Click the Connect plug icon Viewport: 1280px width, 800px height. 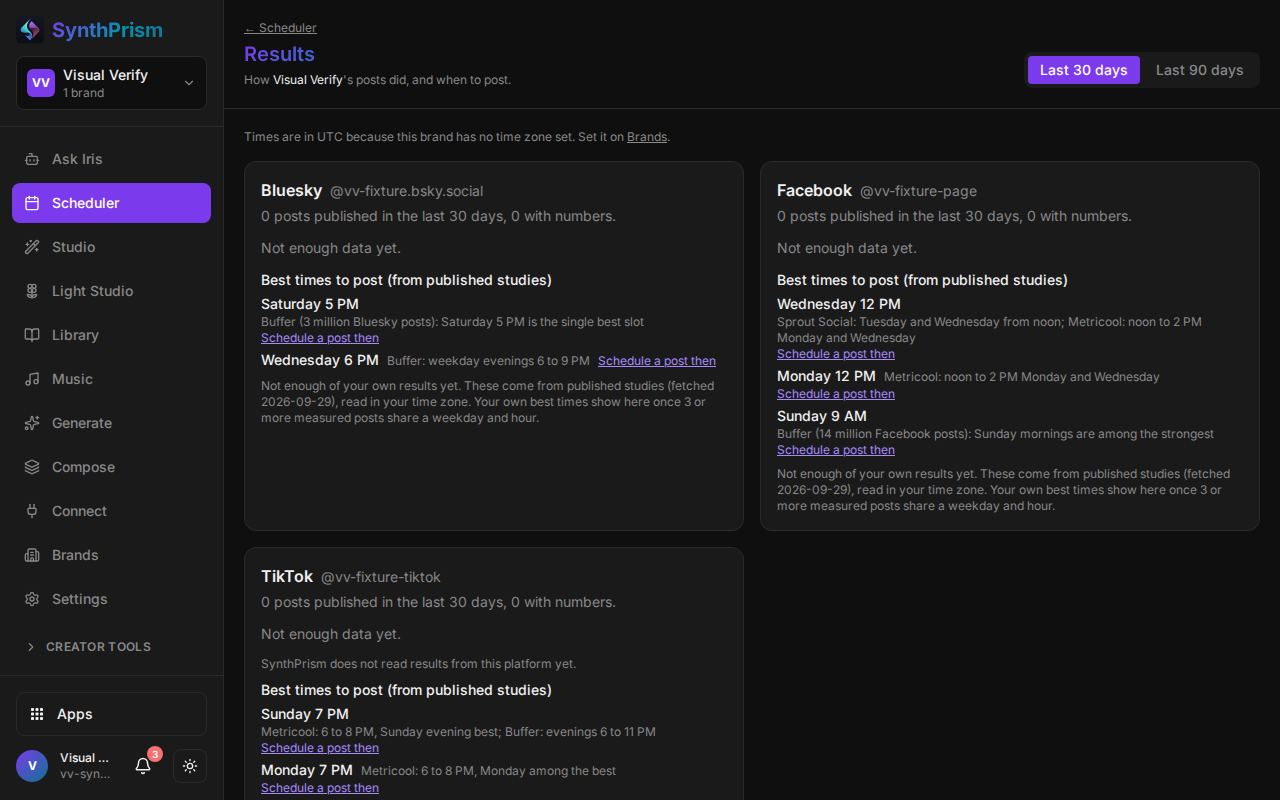coord(32,511)
